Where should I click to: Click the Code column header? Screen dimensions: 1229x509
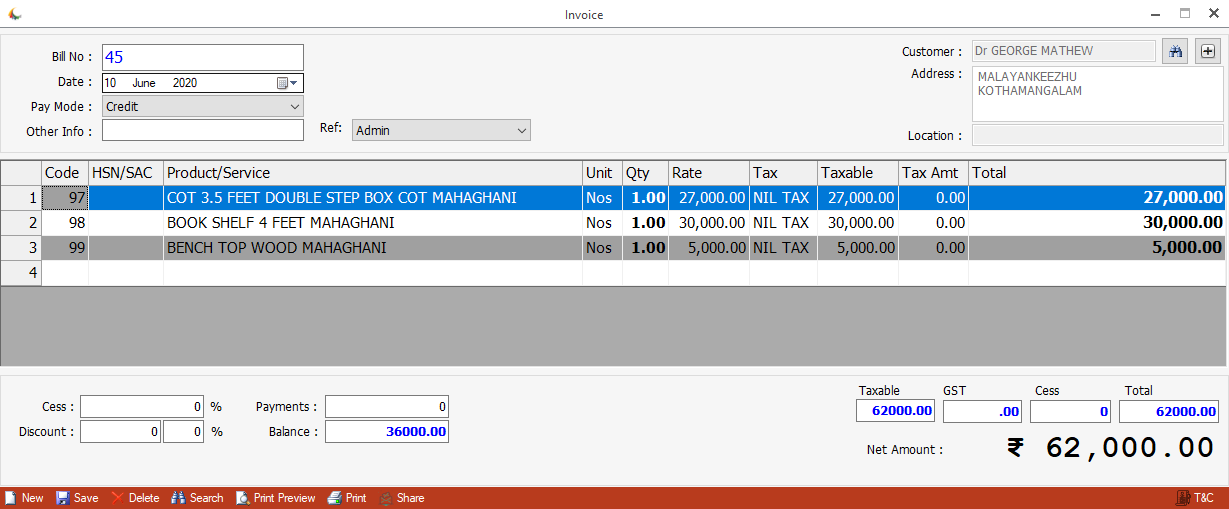pos(65,173)
